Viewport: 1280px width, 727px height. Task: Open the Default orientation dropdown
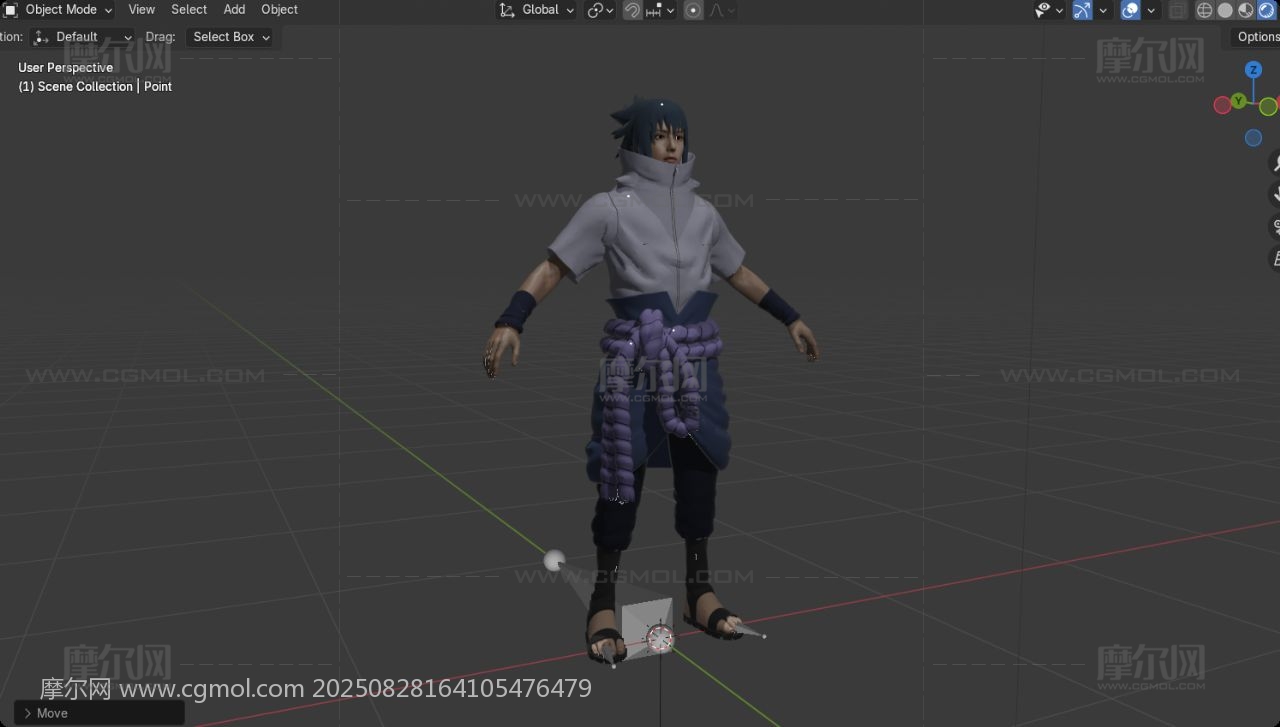coord(83,37)
